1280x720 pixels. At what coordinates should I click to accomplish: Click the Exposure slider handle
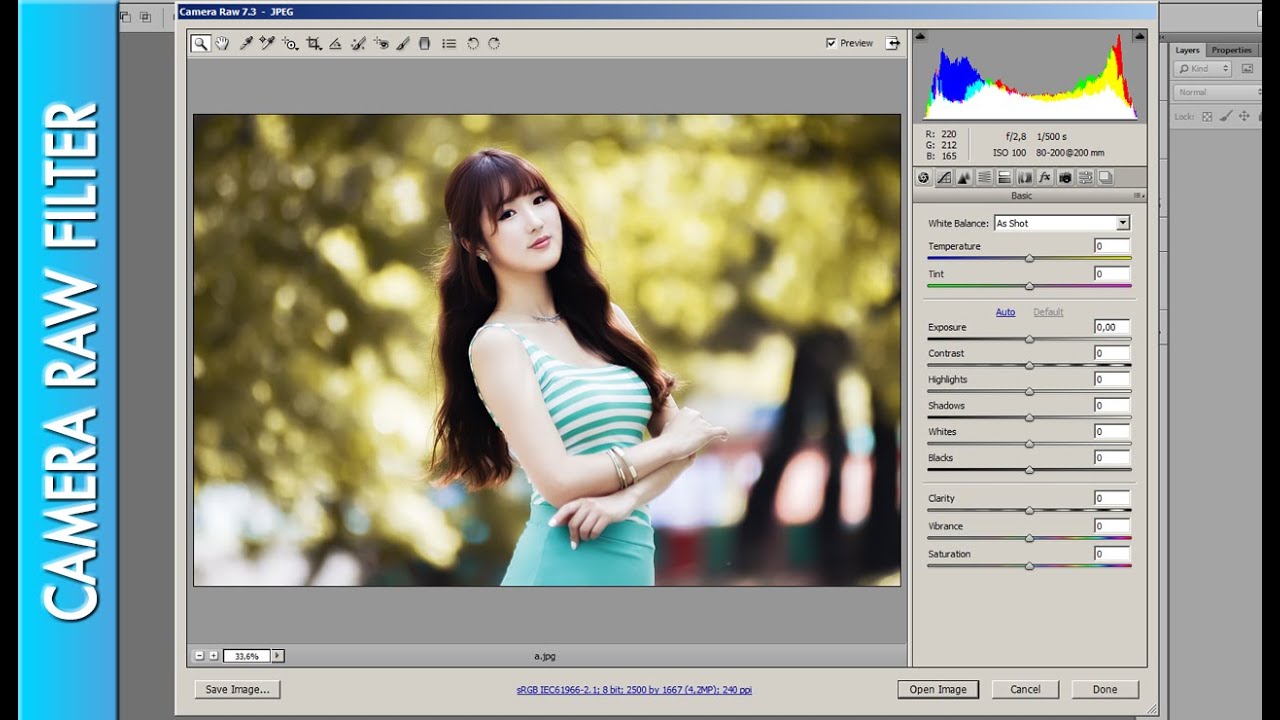point(1029,340)
